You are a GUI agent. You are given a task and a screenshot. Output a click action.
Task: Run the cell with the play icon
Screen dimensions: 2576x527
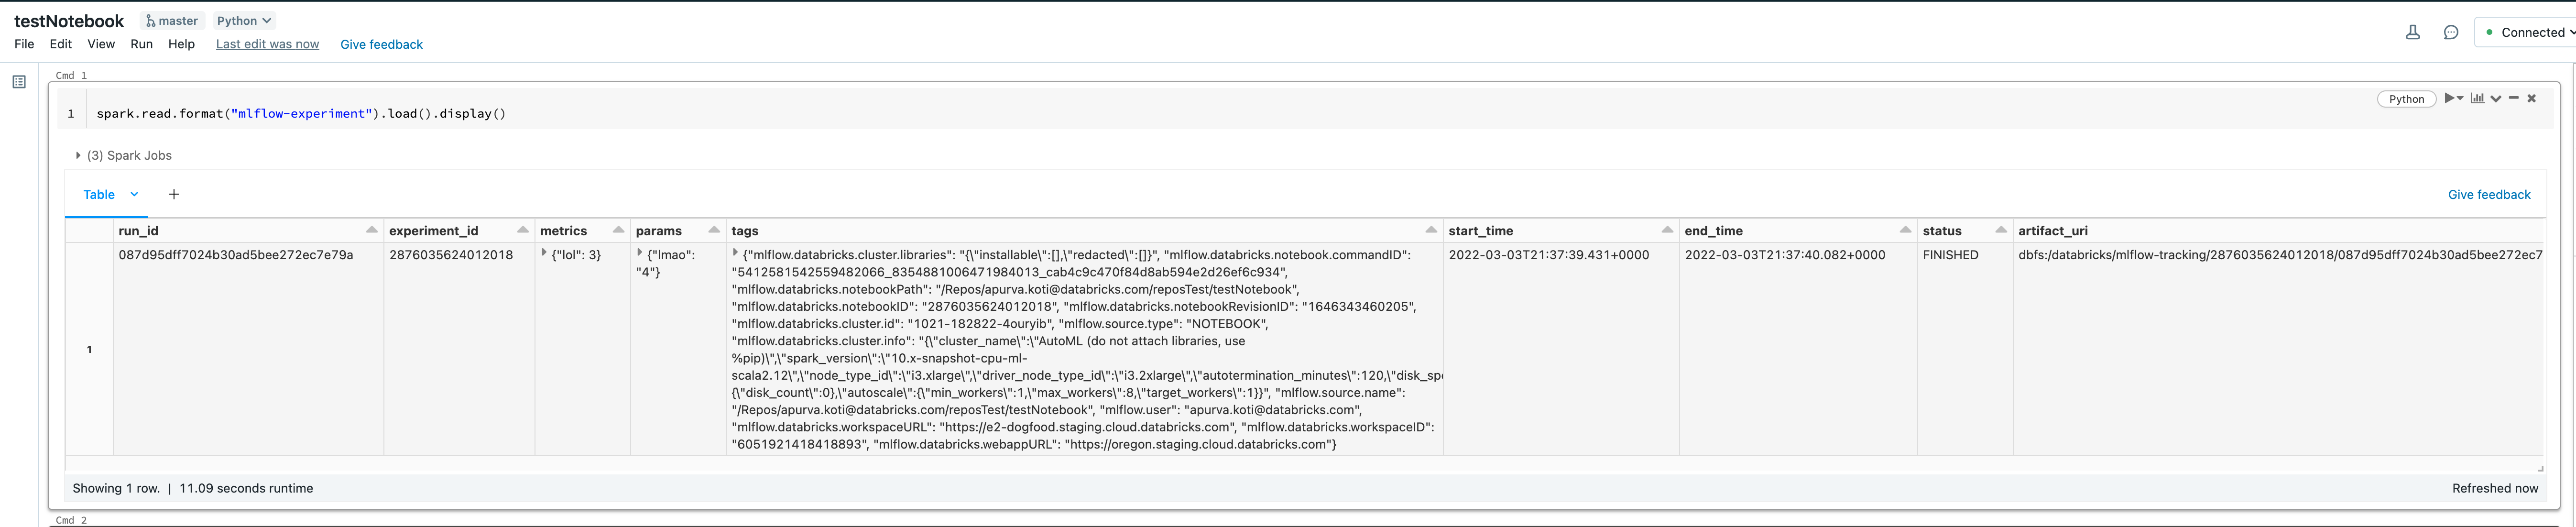(2449, 98)
